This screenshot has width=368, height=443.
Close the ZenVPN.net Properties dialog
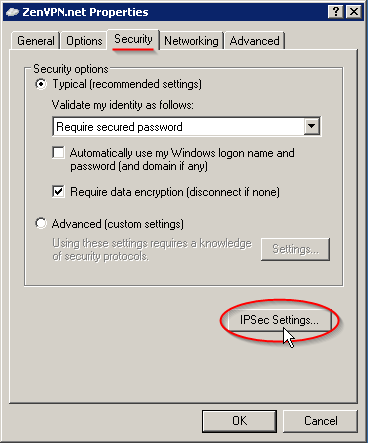pyautogui.click(x=354, y=12)
